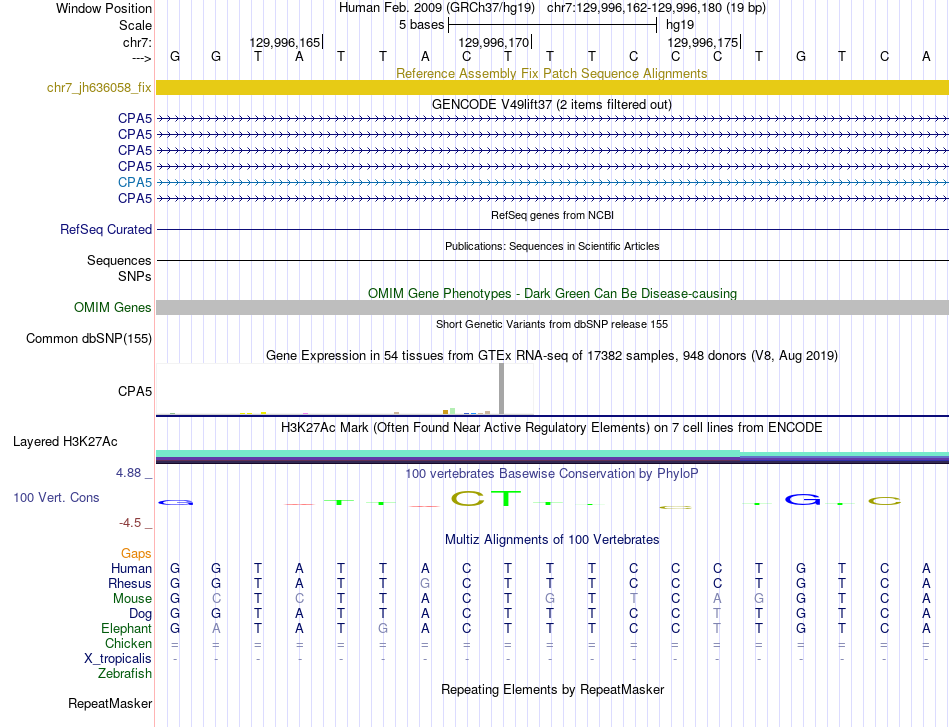The width and height of the screenshot is (950, 727).
Task: Click the 129,996,170 position marker
Action: 493,42
